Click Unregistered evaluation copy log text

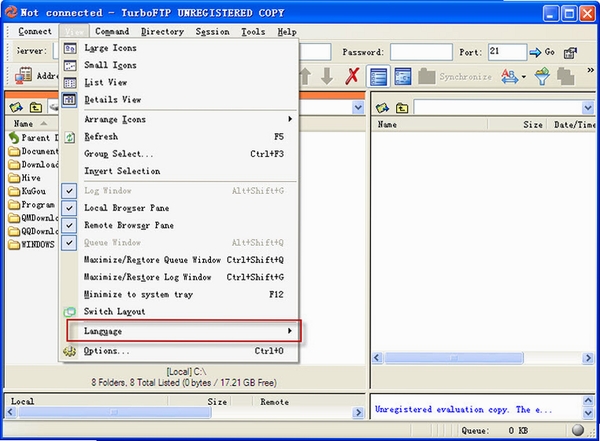463,409
